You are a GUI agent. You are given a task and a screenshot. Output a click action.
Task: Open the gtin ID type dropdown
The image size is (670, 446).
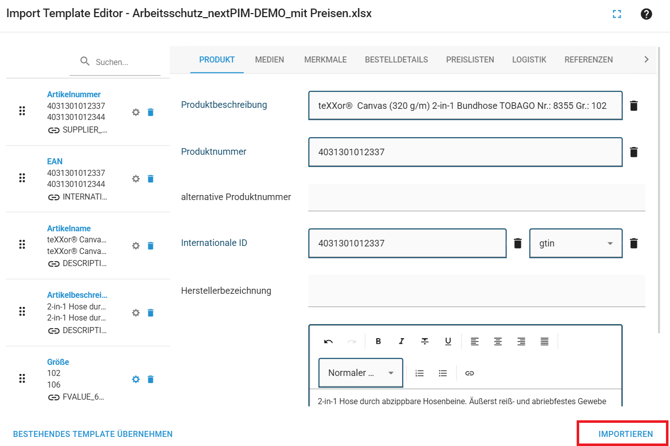575,243
